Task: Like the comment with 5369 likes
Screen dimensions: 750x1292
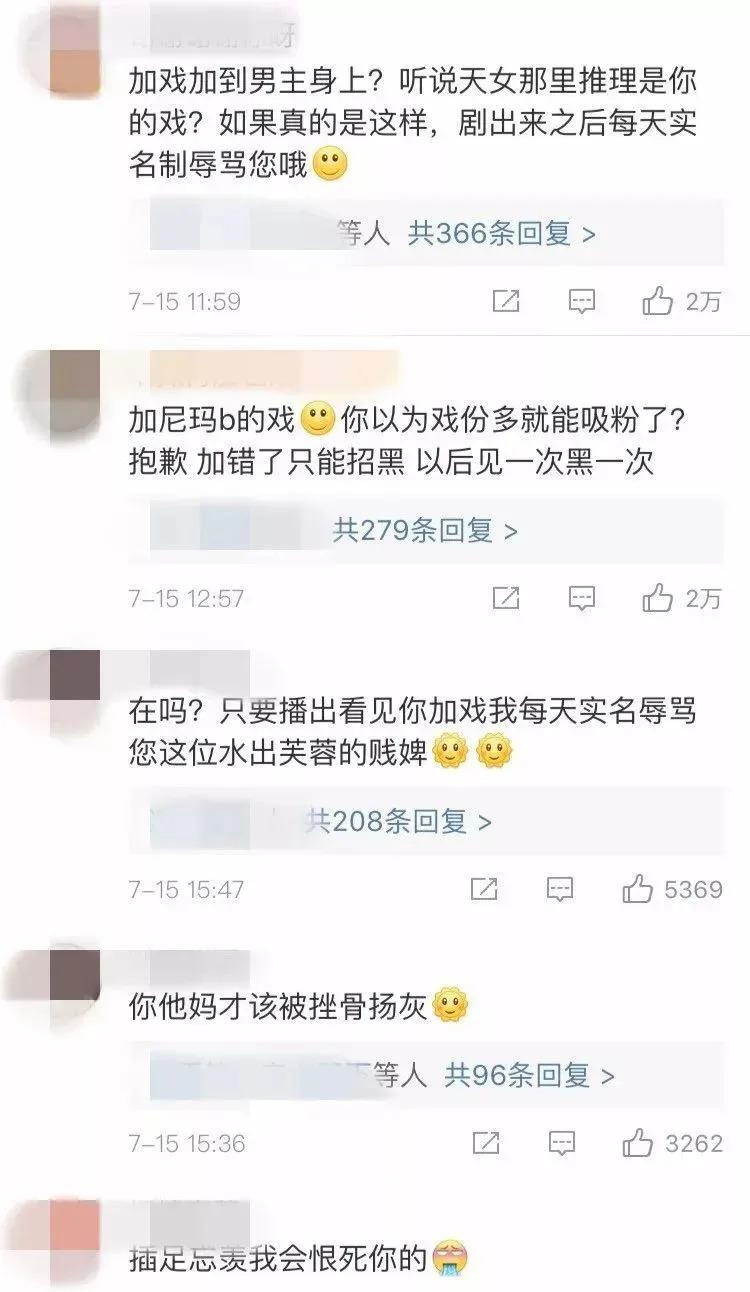Action: point(637,888)
